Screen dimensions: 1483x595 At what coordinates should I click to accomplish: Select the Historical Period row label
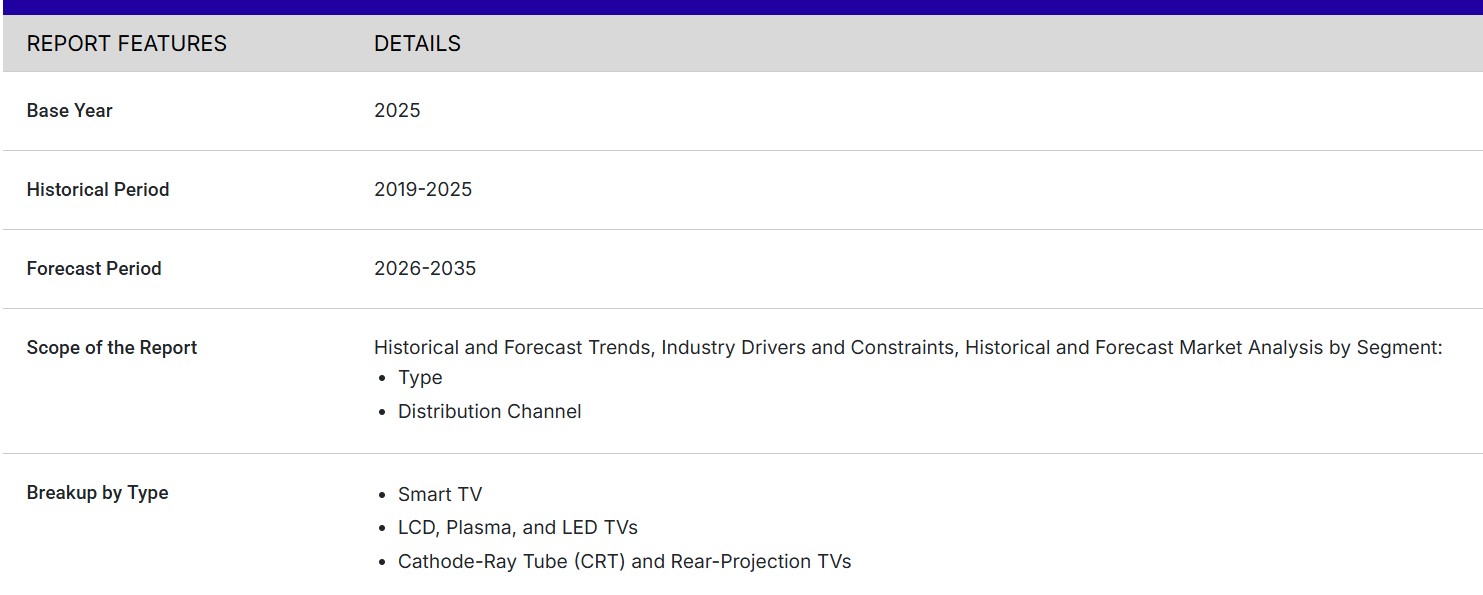coord(97,190)
